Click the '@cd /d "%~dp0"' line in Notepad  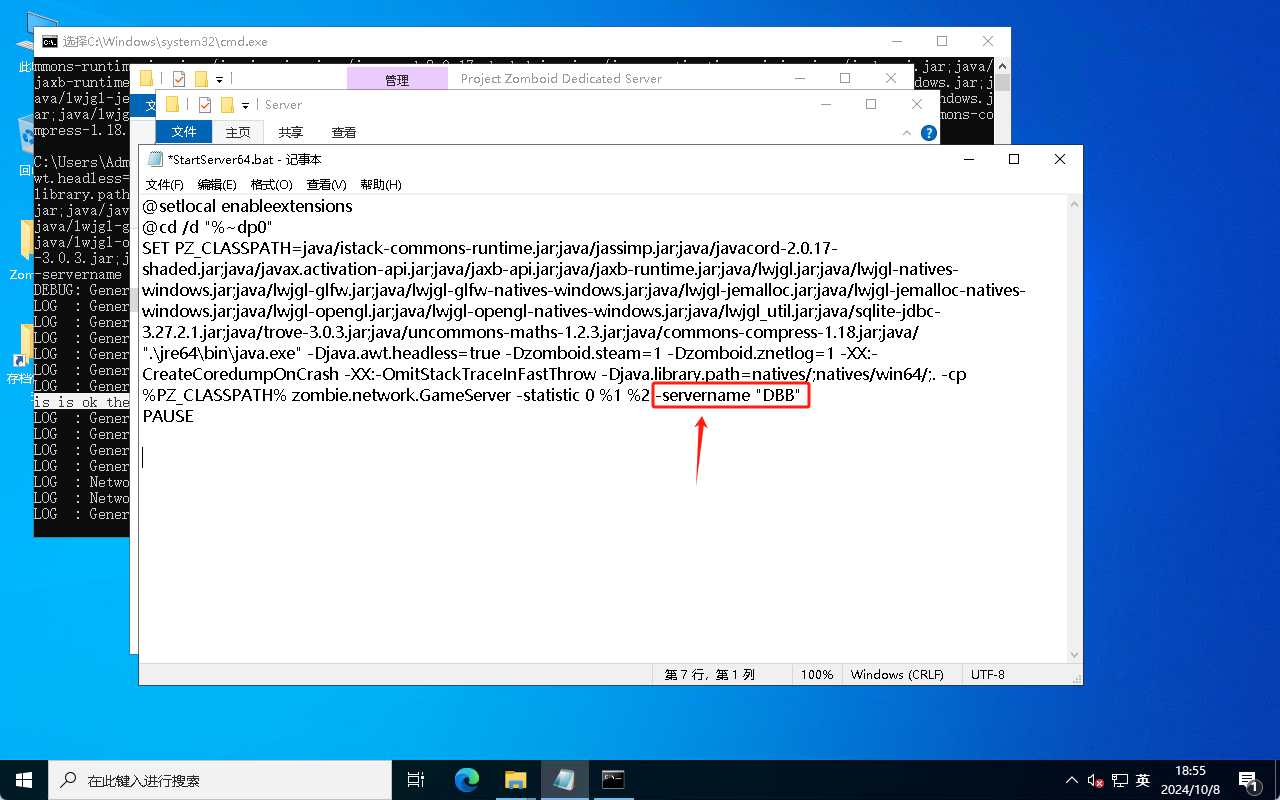pyautogui.click(x=207, y=227)
